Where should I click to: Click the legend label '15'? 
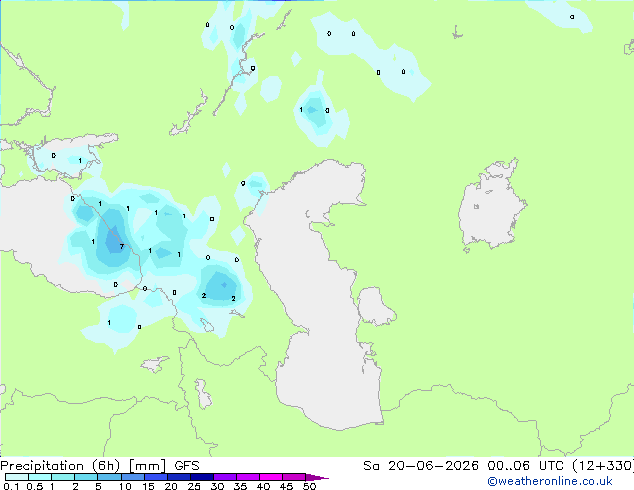pyautogui.click(x=148, y=486)
